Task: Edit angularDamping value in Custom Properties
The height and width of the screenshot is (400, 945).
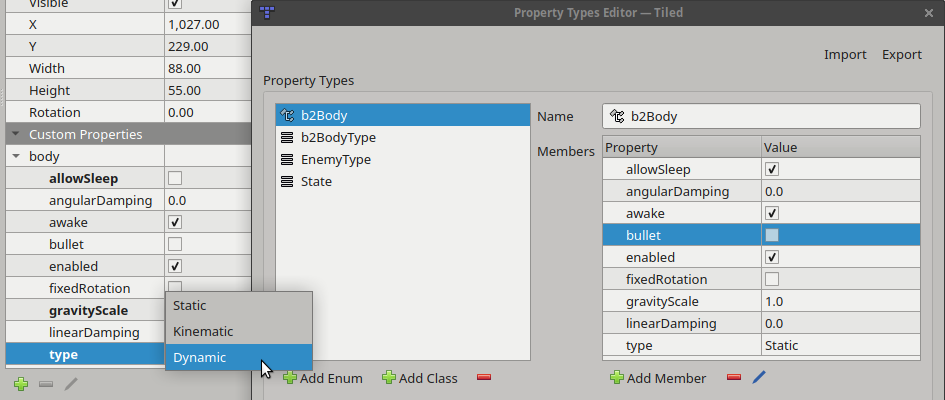Action: [207, 201]
